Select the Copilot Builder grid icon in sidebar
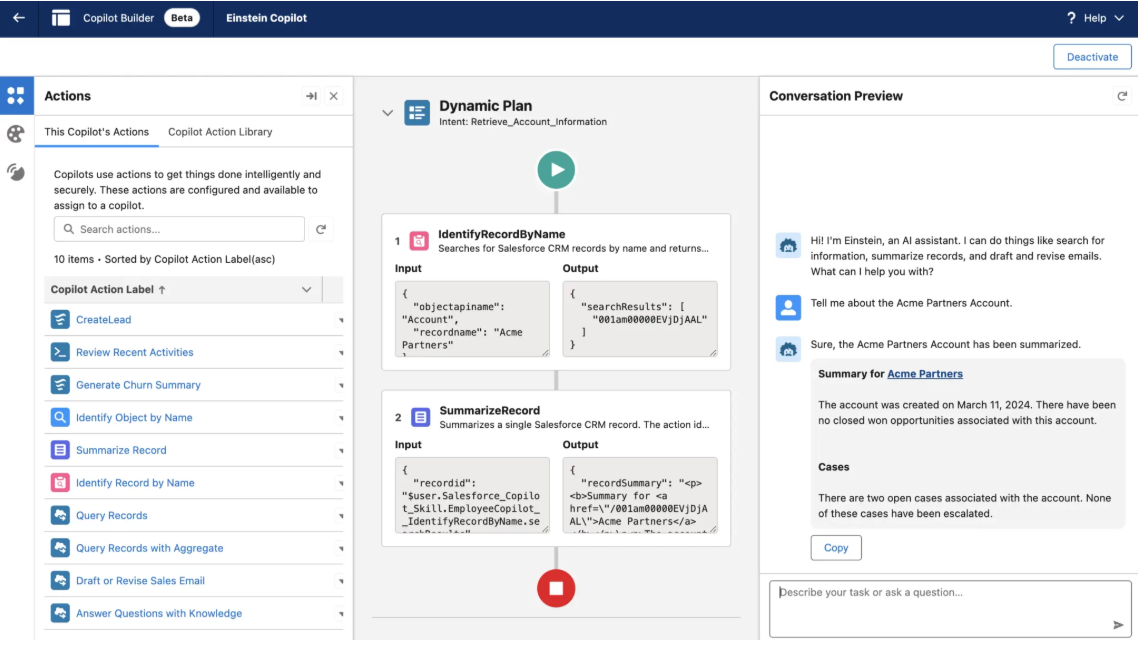1138x667 pixels. tap(15, 95)
